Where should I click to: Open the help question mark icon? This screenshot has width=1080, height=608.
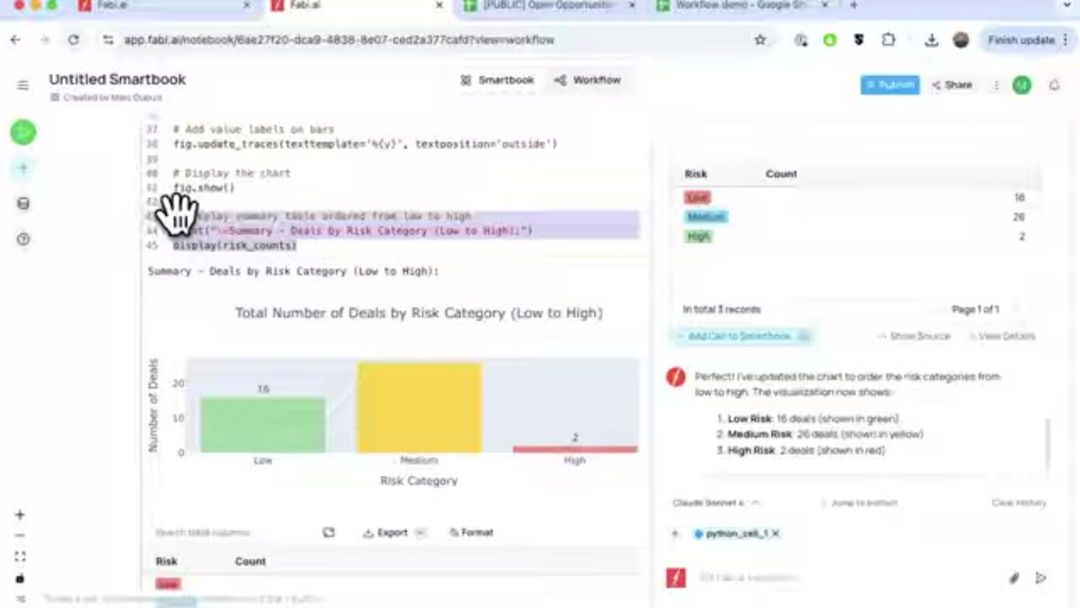(x=23, y=239)
